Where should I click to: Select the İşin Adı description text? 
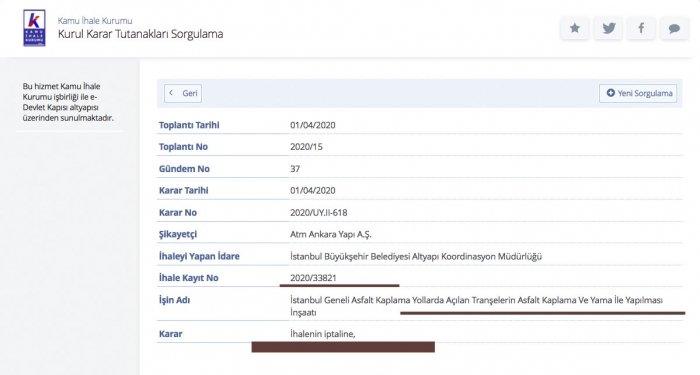[x=476, y=306]
